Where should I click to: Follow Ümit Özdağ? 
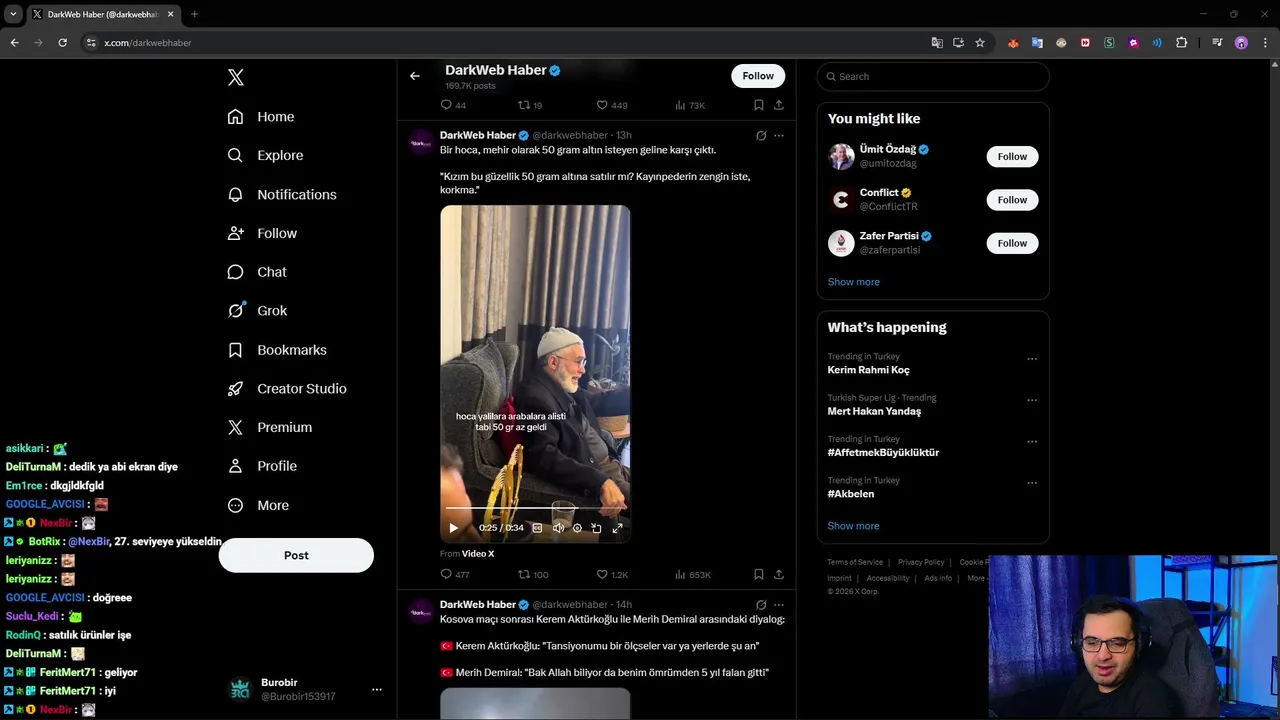coord(1012,156)
